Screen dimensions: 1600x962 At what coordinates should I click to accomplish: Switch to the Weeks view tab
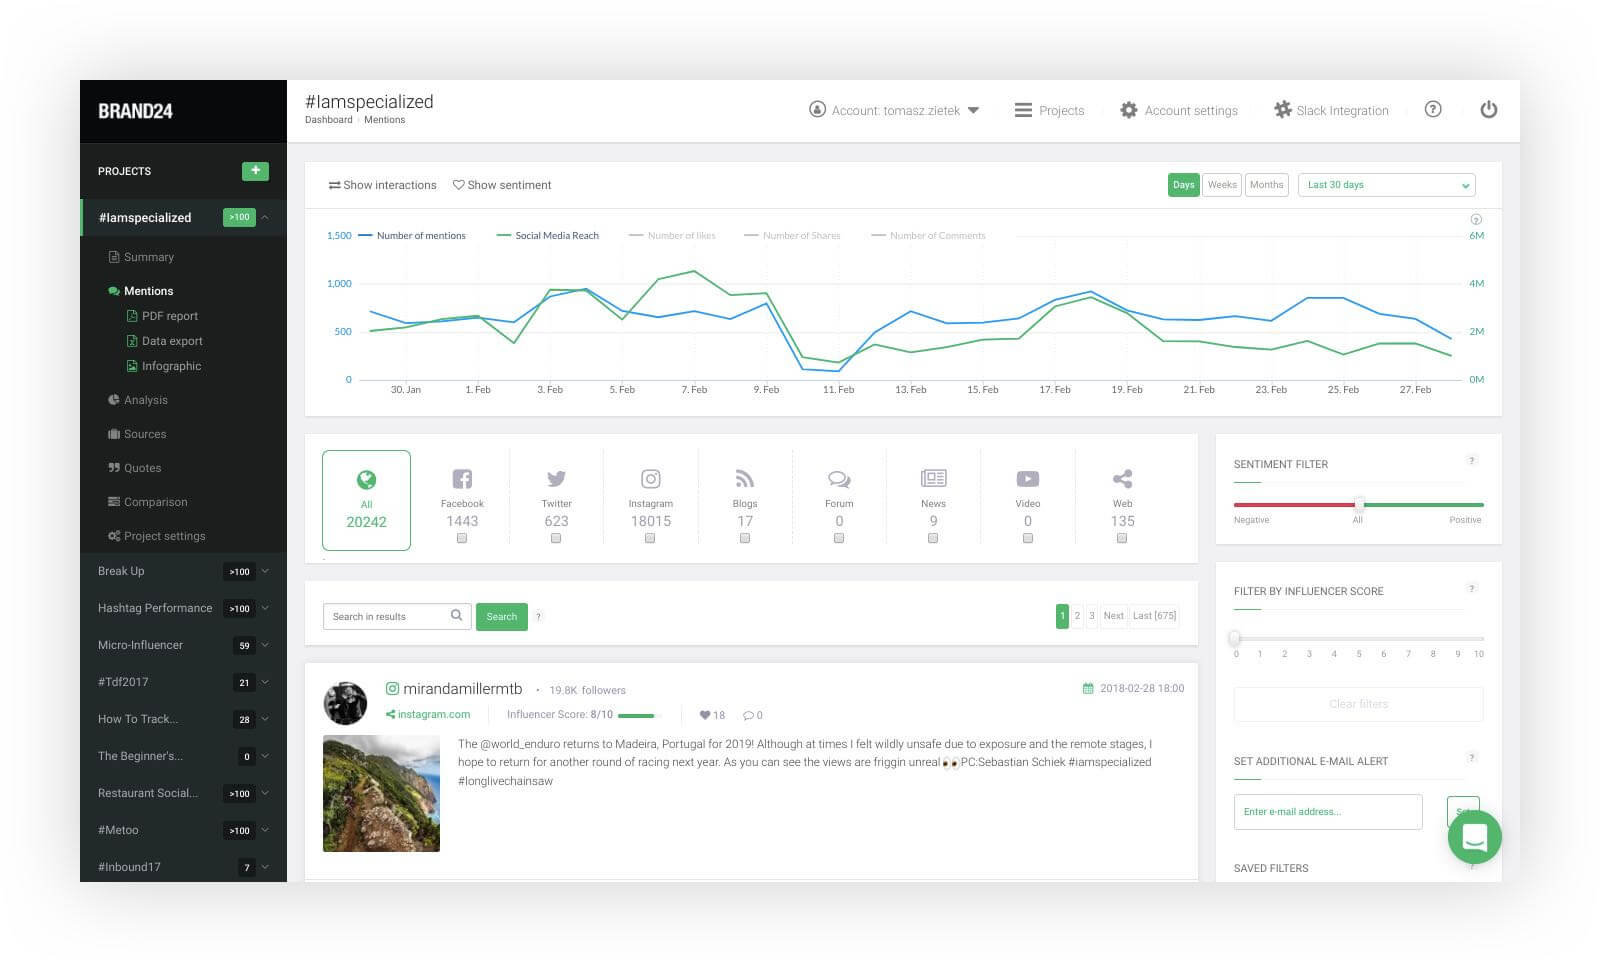1221,184
